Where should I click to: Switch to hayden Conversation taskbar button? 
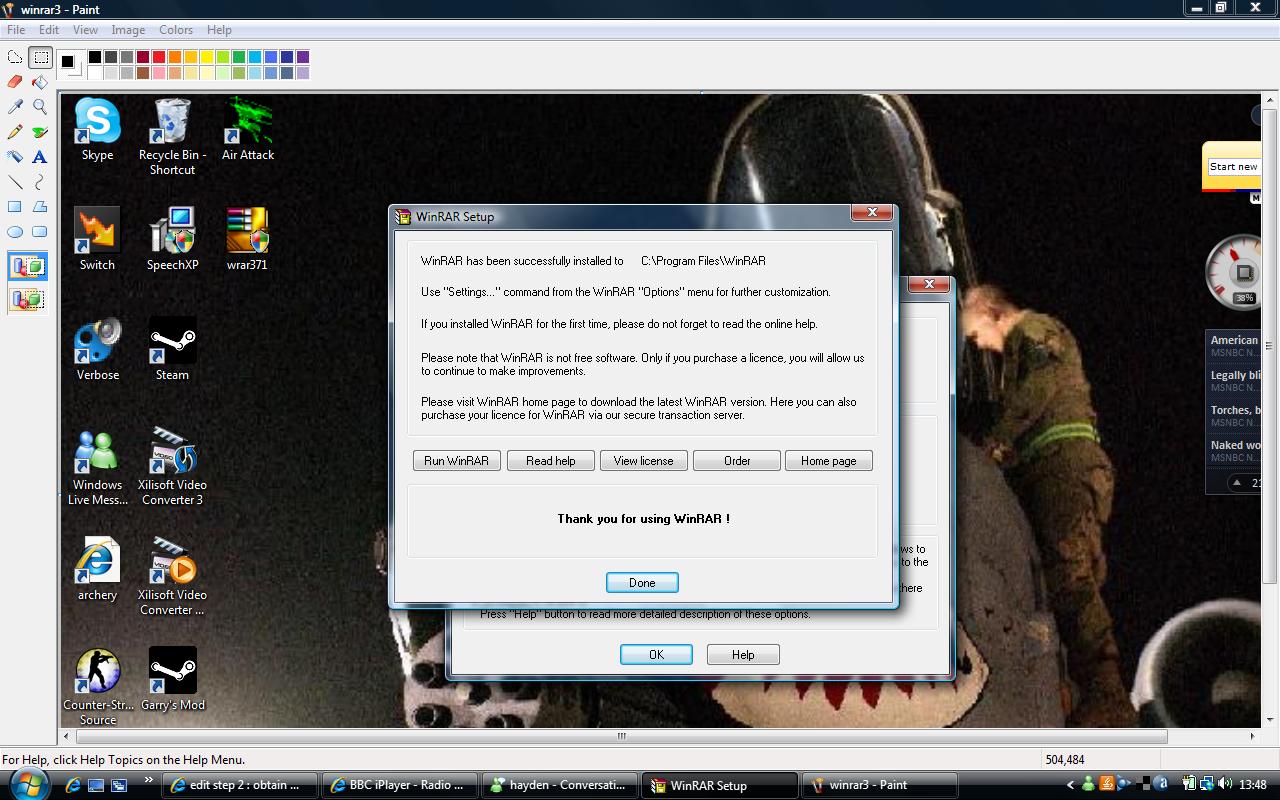(x=560, y=785)
